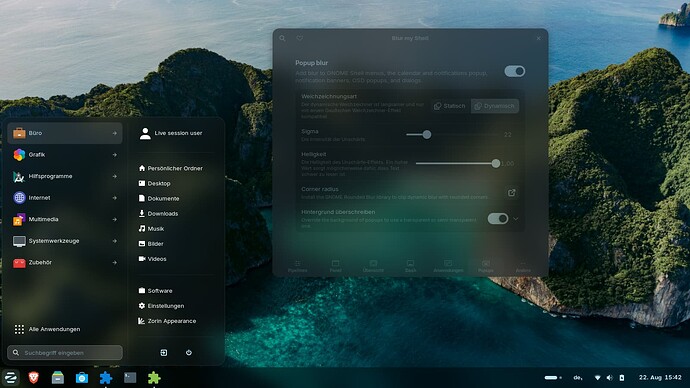Click the battery icon in system tray
Image resolution: width=690 pixels, height=388 pixels.
pos(621,377)
